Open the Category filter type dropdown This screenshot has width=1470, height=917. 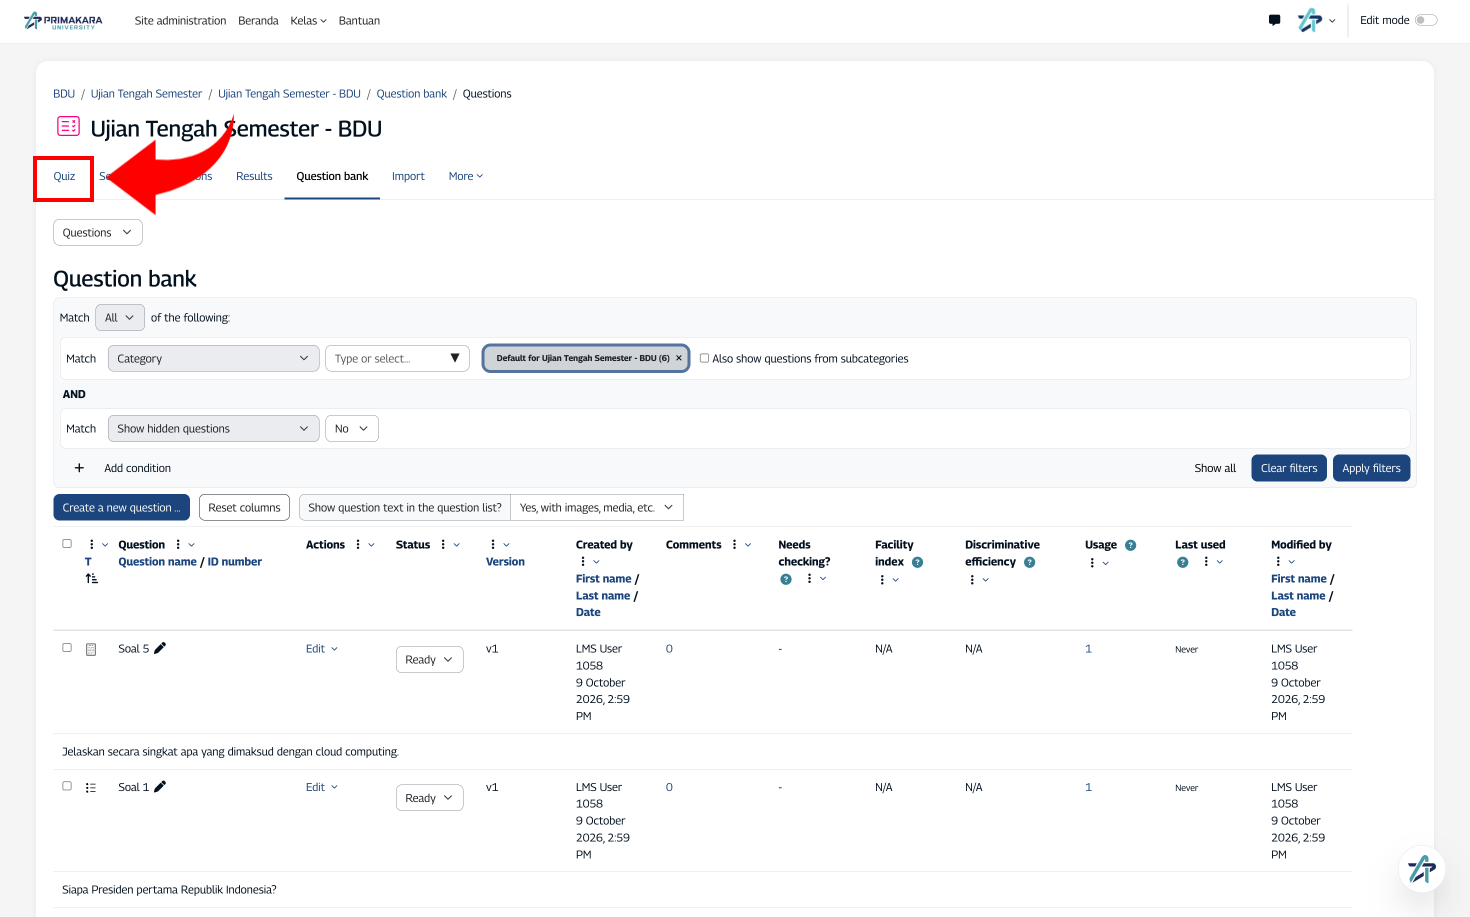tap(213, 359)
